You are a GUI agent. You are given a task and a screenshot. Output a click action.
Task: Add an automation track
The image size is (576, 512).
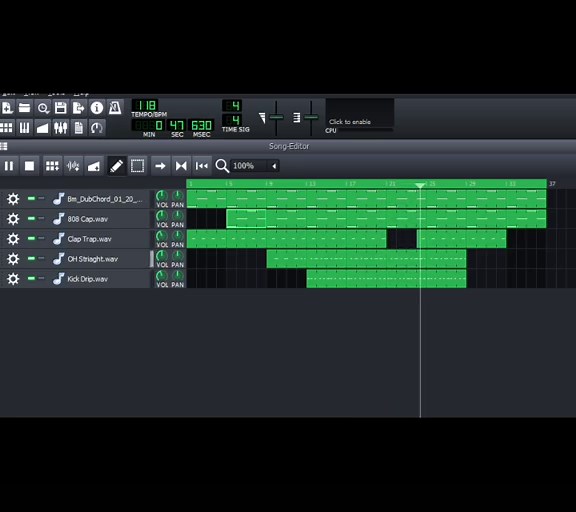(94, 166)
